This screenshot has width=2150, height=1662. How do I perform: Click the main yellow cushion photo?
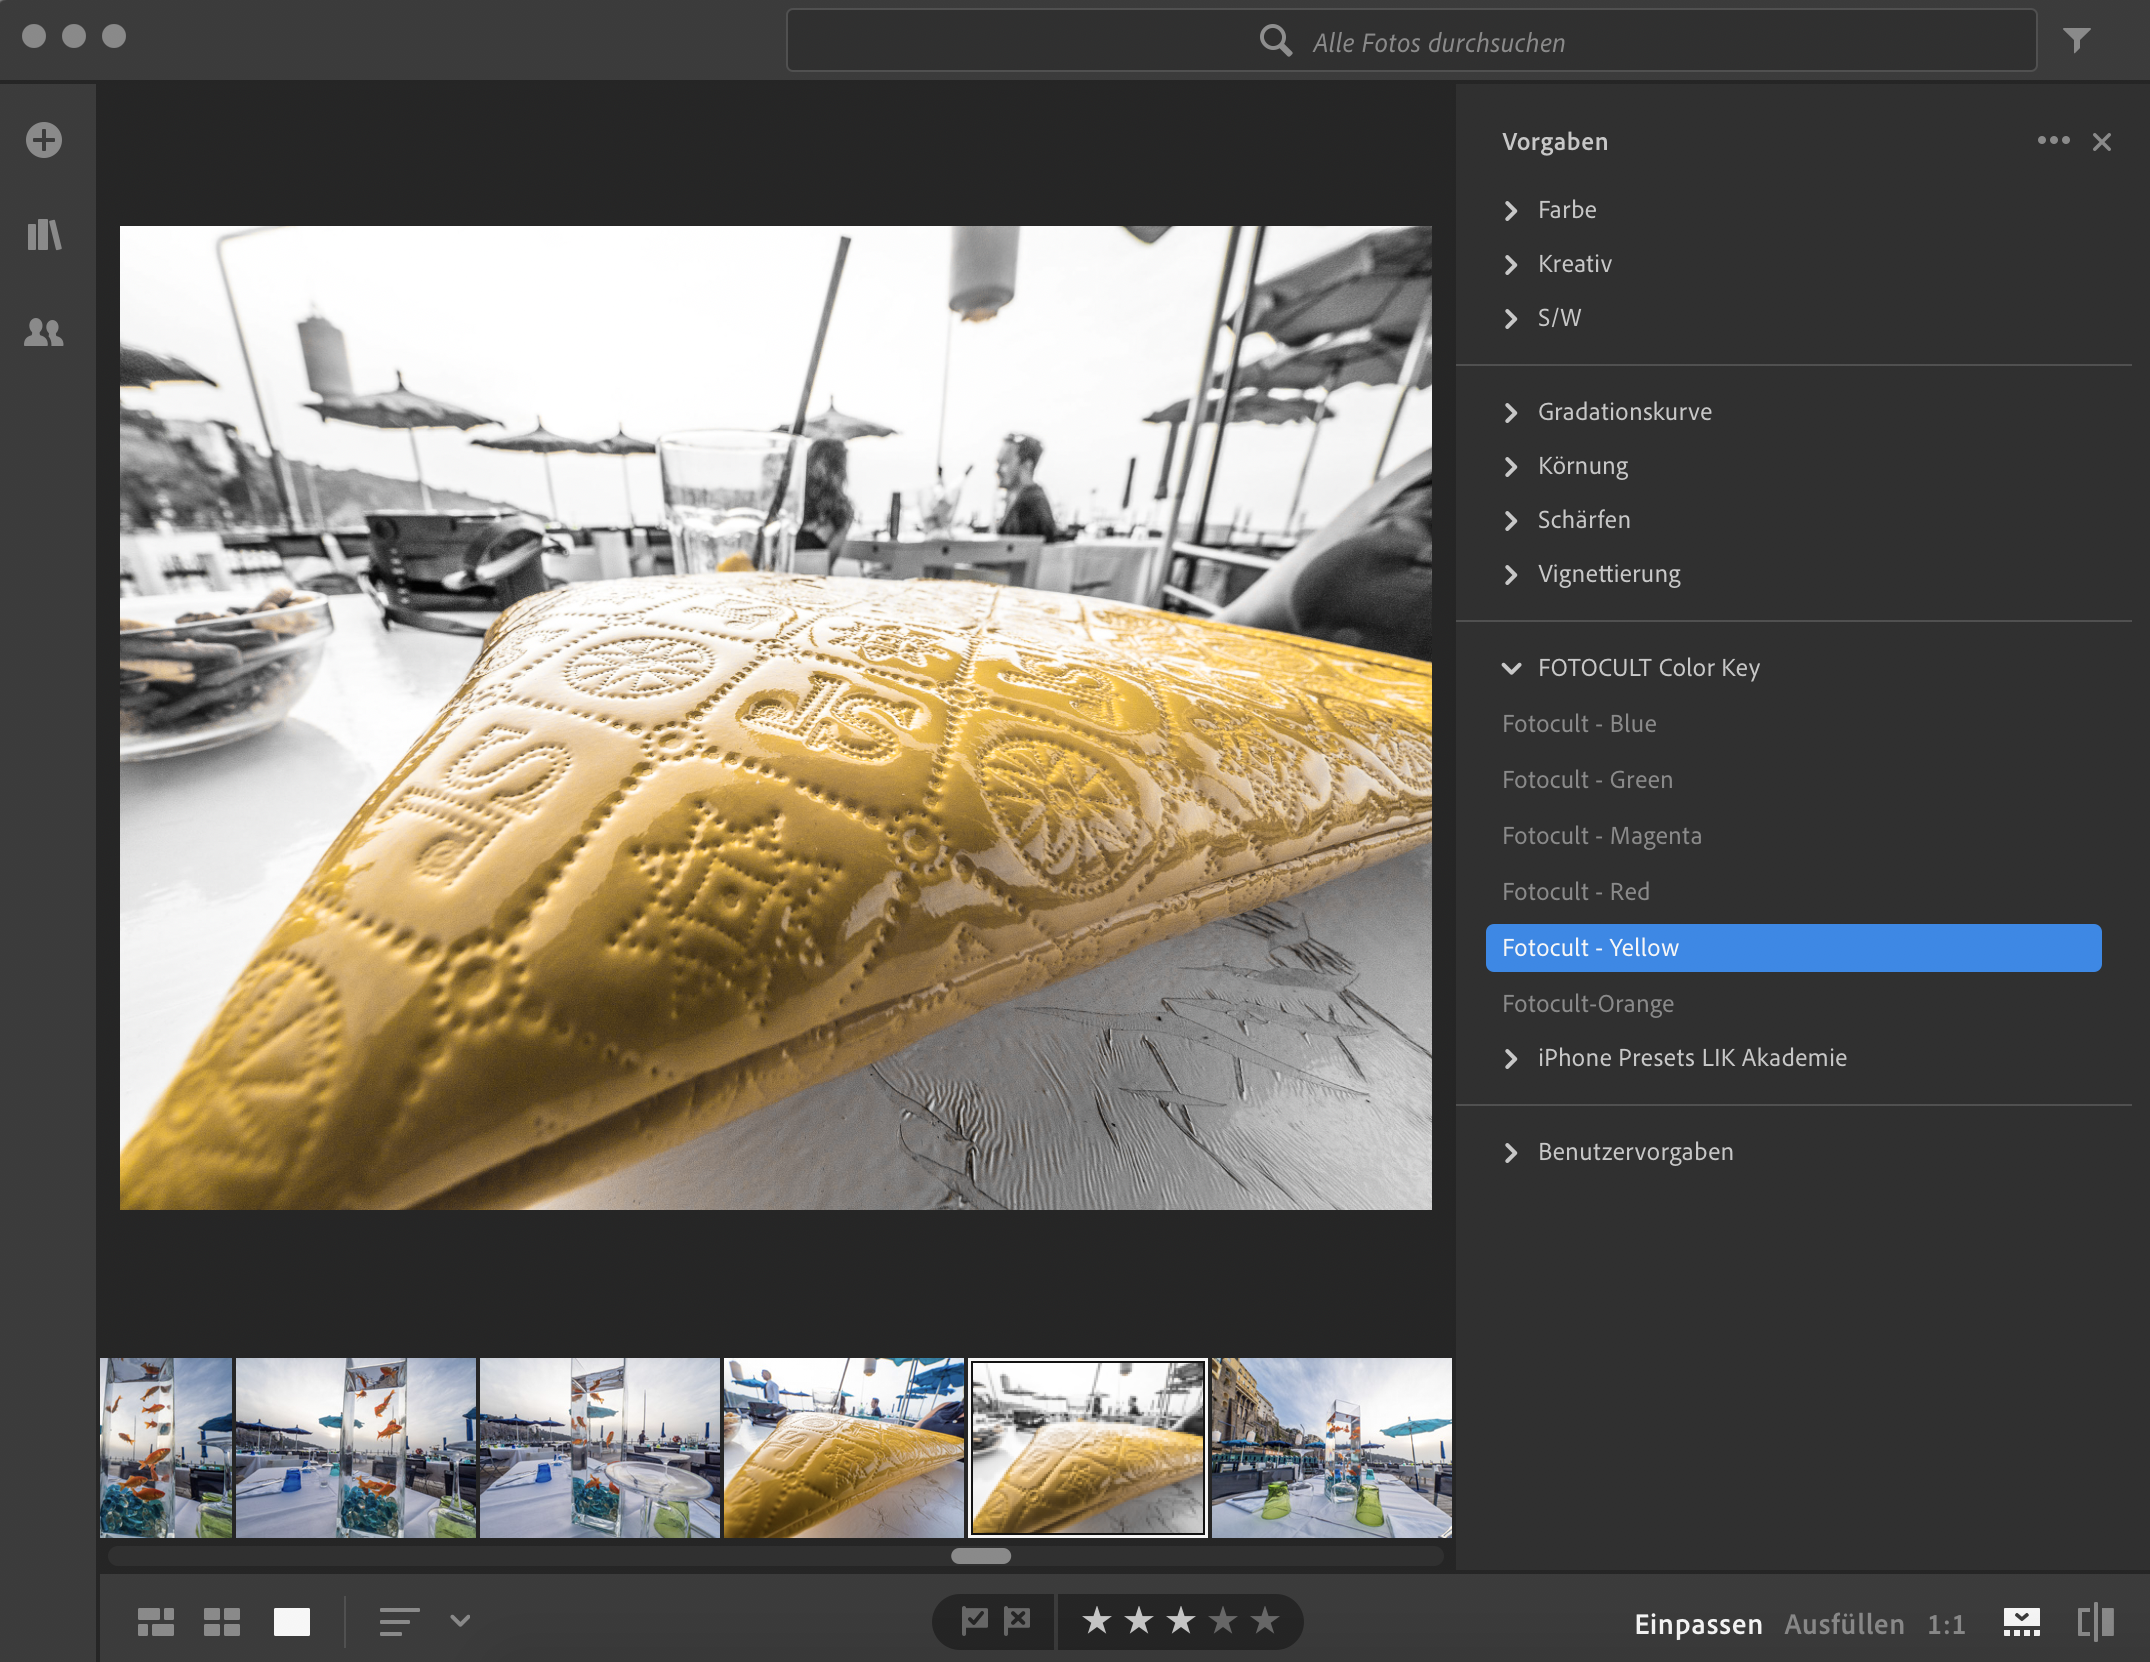[776, 718]
